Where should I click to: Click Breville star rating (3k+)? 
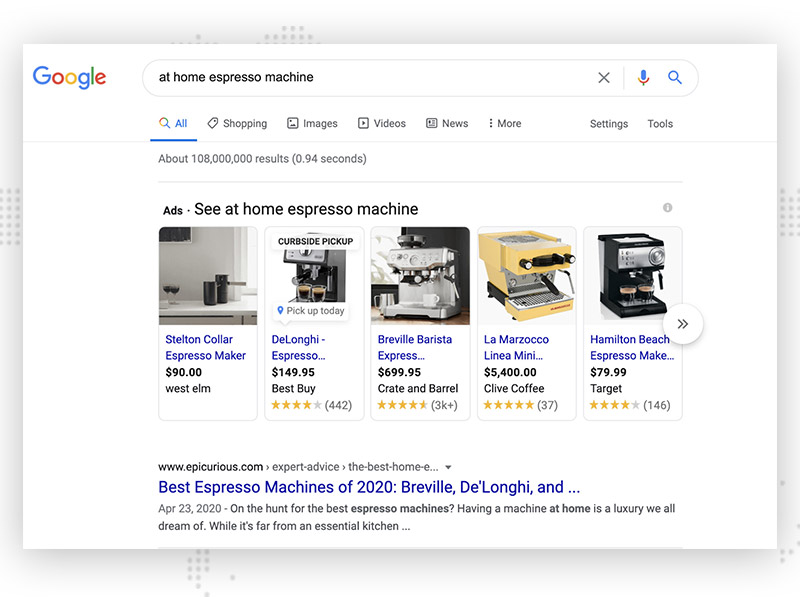(x=417, y=405)
